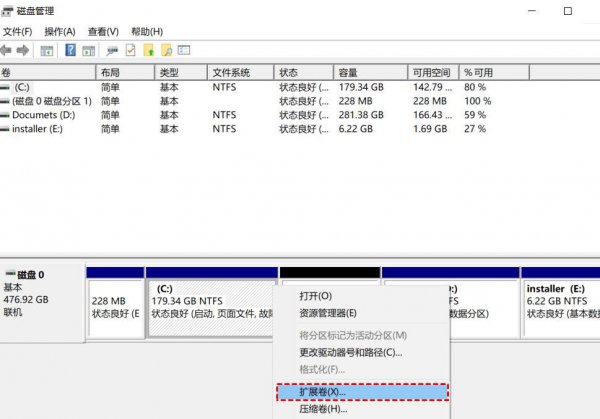This screenshot has width=600, height=419.
Task: Select 压缩卷(H)... in context menu
Action: coord(361,409)
